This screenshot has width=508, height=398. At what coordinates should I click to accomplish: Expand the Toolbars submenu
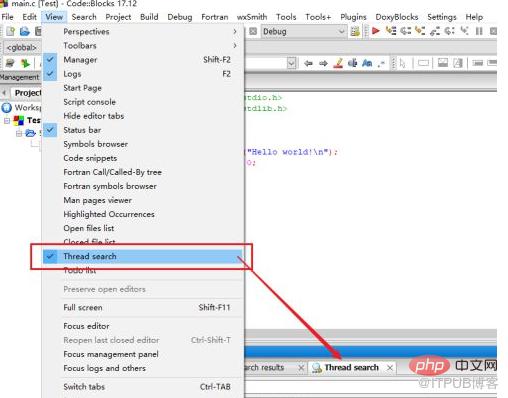(143, 45)
